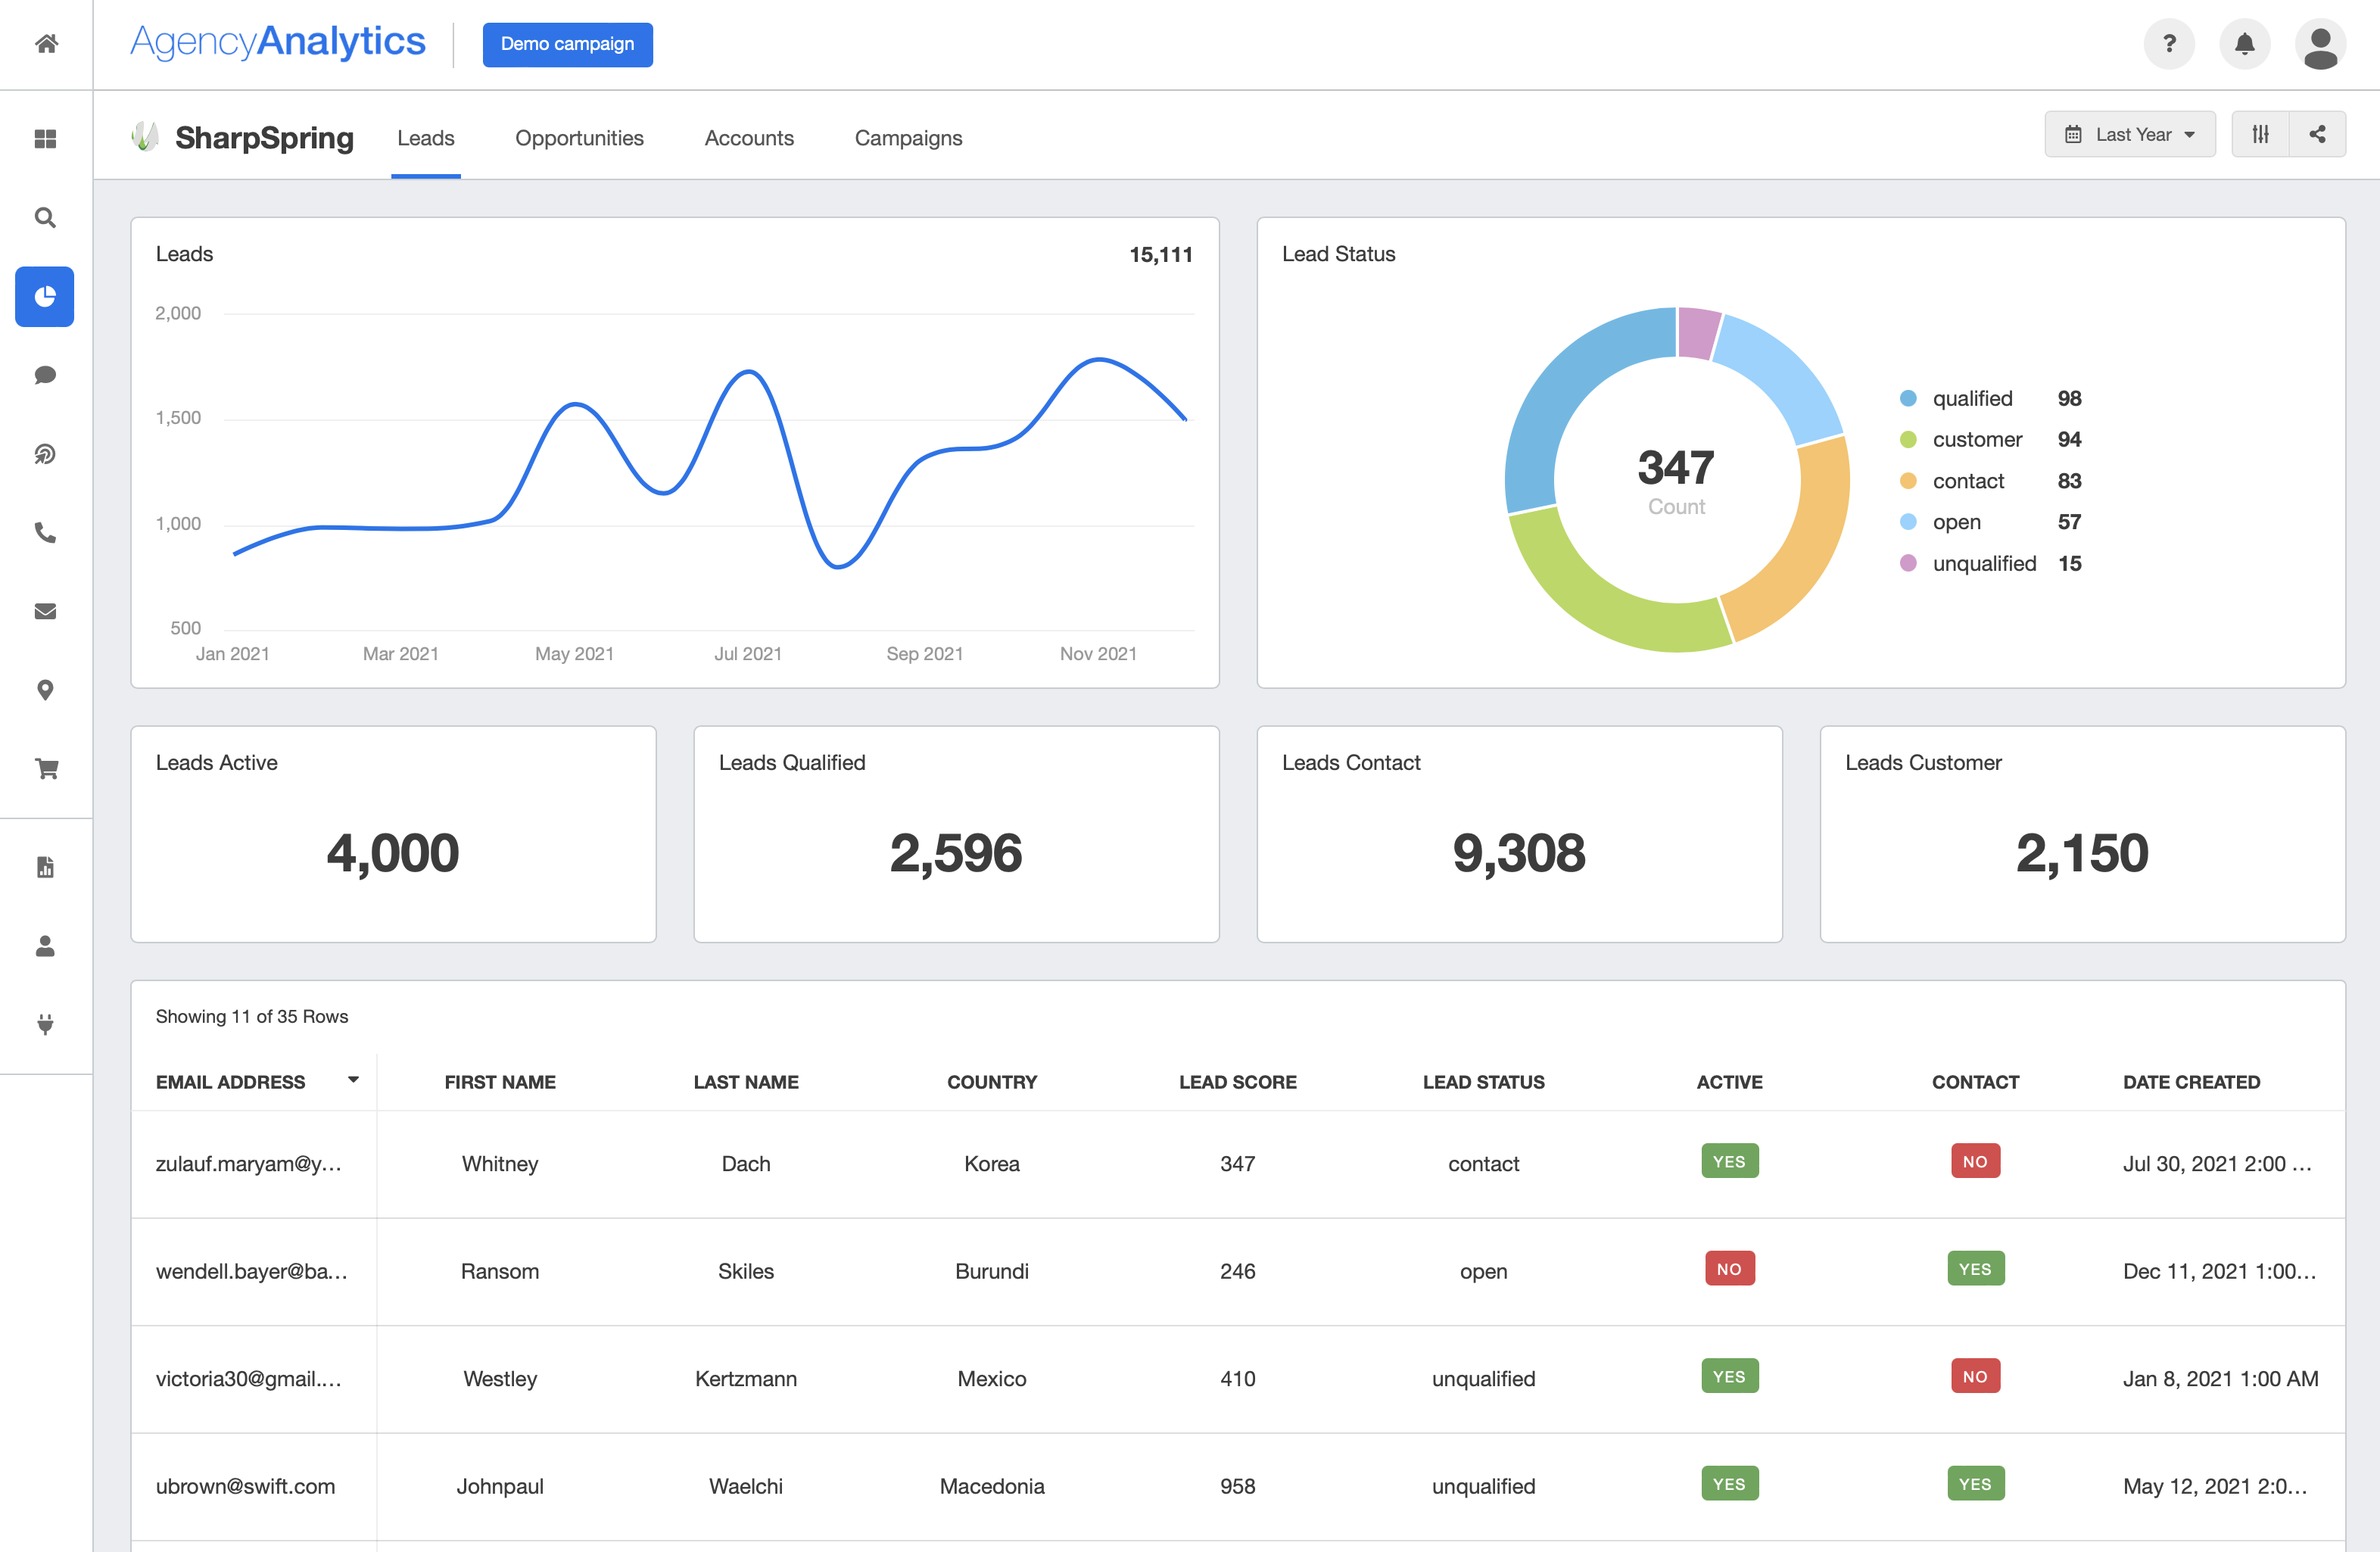Select the pie chart analytics icon

tap(45, 296)
